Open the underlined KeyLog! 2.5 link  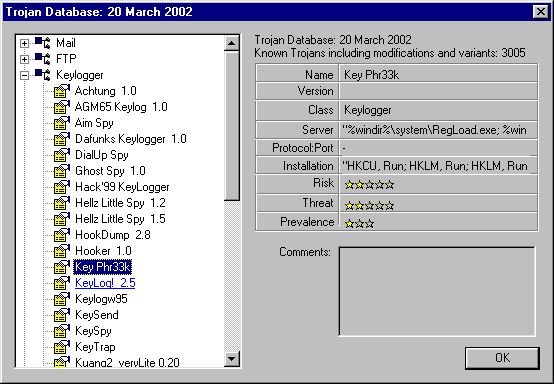pyautogui.click(x=105, y=283)
